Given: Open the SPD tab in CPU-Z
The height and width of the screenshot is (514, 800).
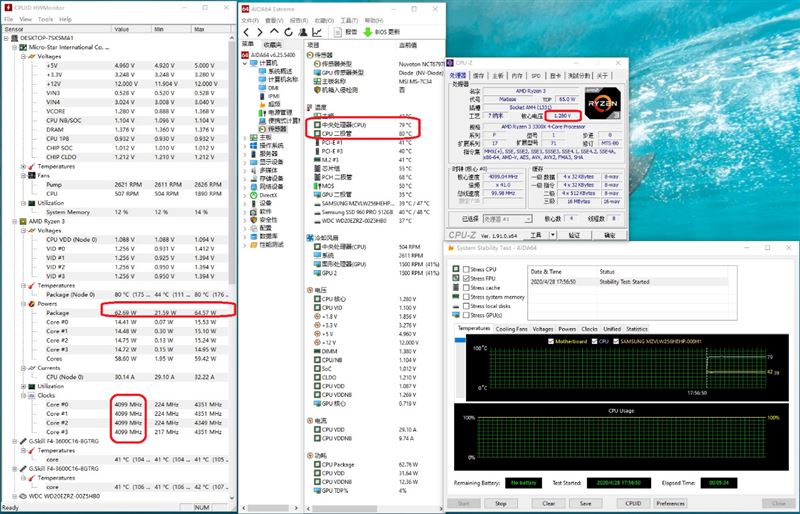Looking at the screenshot, I should point(536,76).
